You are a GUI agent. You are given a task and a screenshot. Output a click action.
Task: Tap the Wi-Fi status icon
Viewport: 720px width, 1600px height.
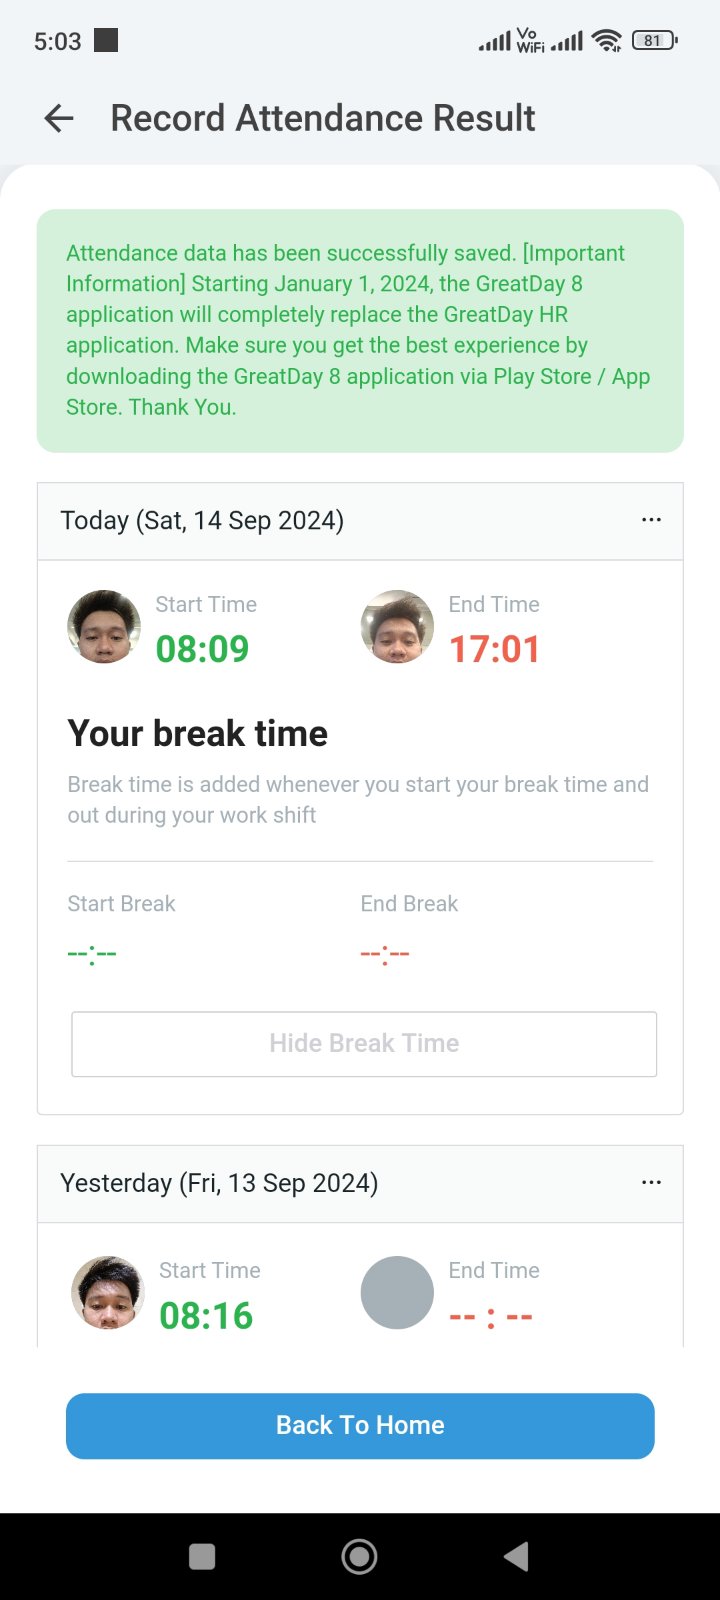[606, 41]
